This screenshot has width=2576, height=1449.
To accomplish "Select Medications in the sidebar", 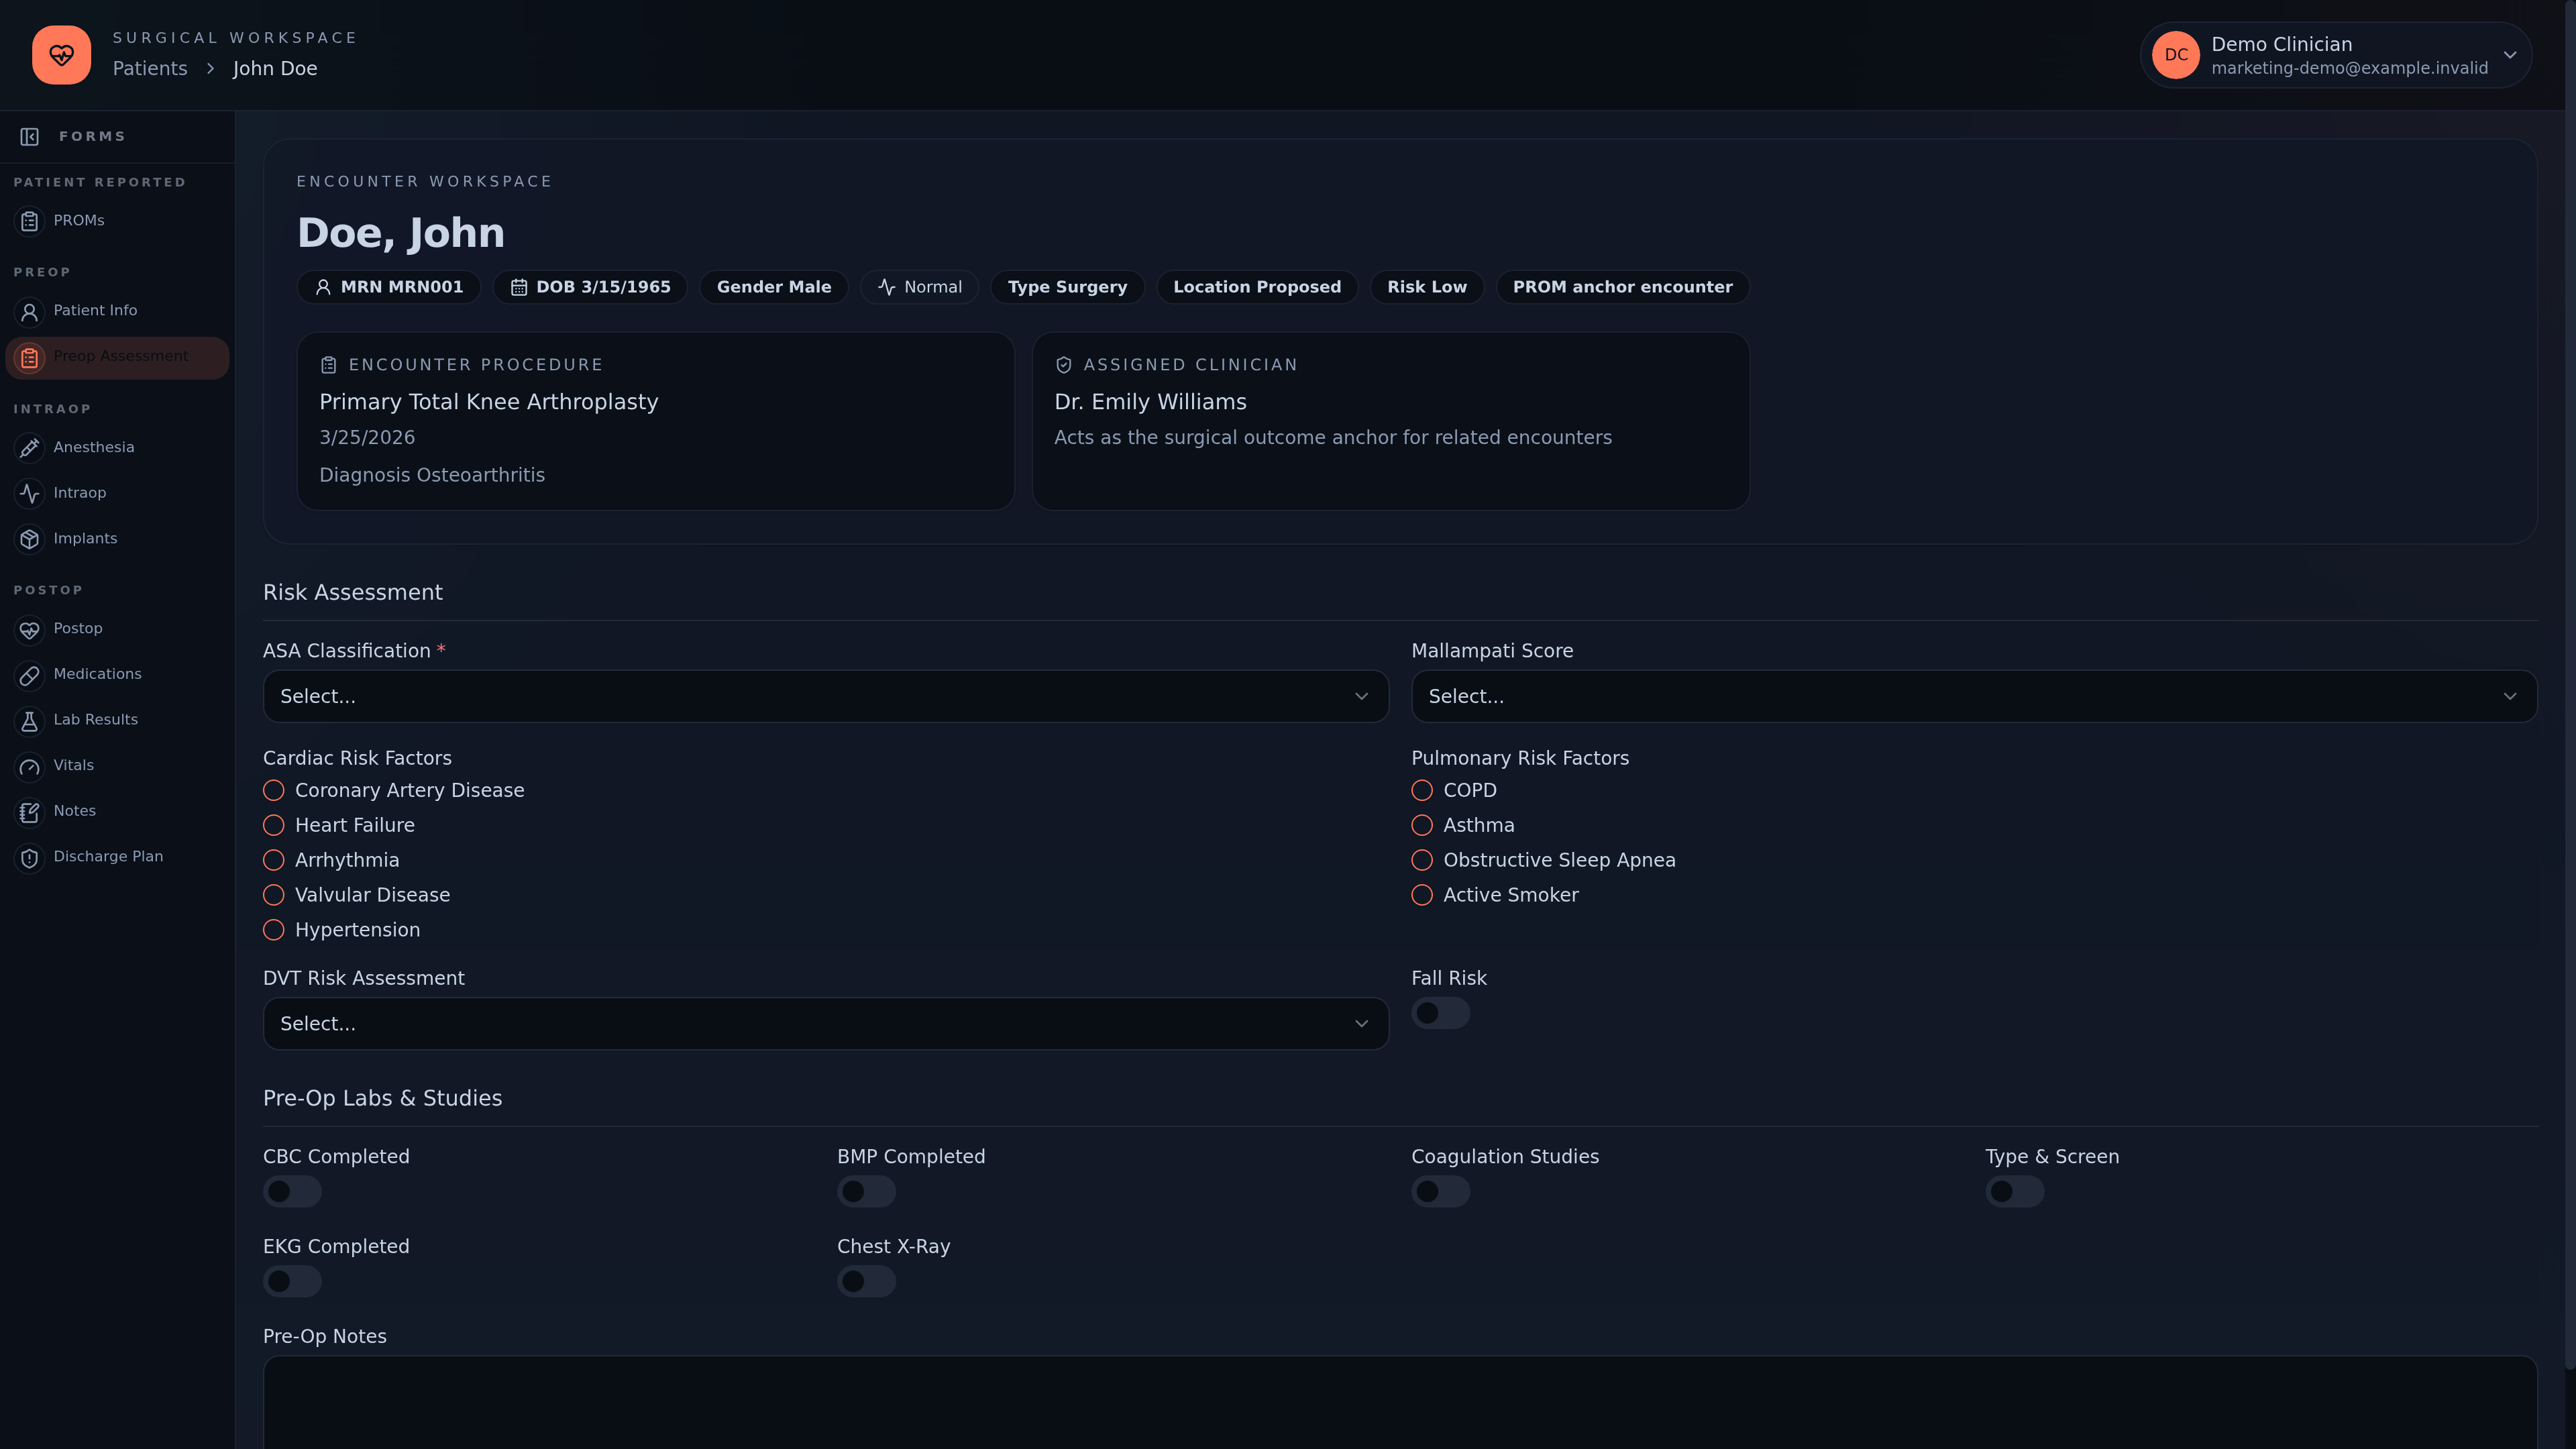I will click(117, 674).
